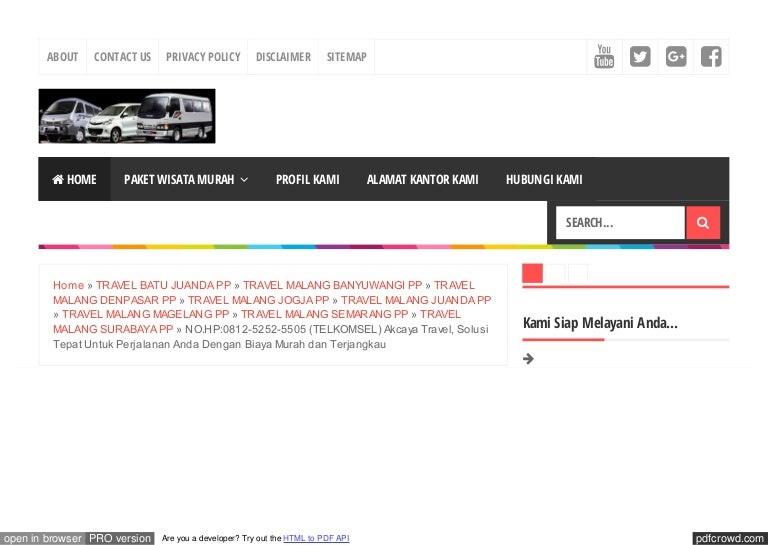Visit the Facebook page icon
768x545 pixels.
(x=711, y=57)
